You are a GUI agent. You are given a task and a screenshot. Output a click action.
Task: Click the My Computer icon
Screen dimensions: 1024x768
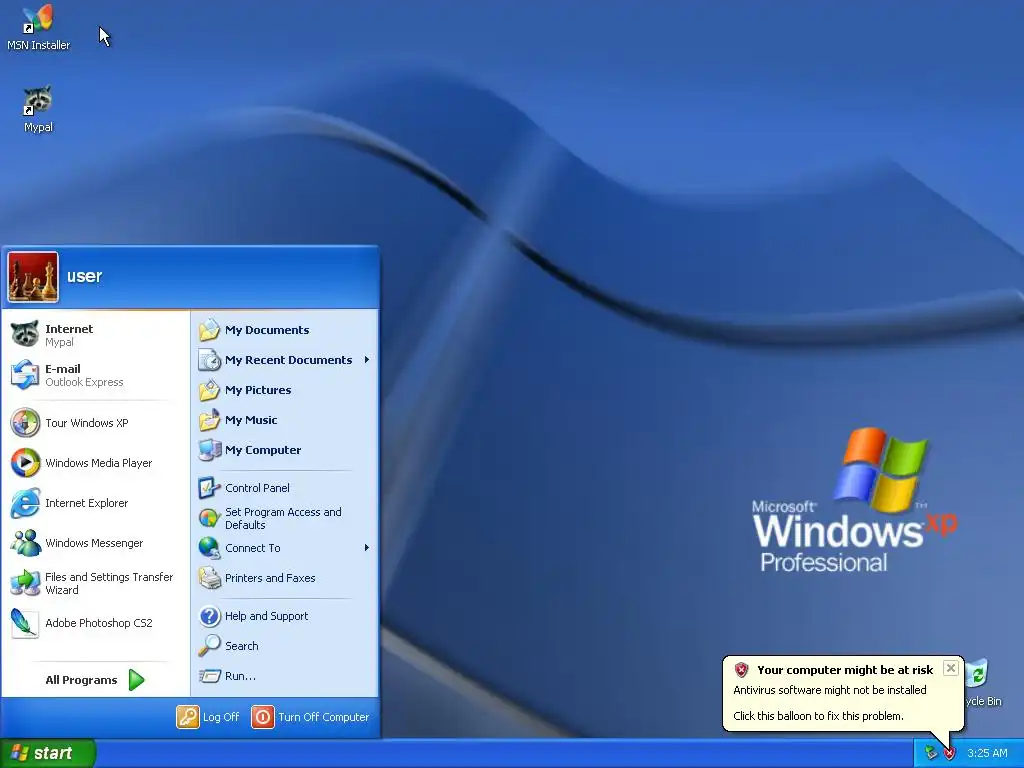(210, 450)
